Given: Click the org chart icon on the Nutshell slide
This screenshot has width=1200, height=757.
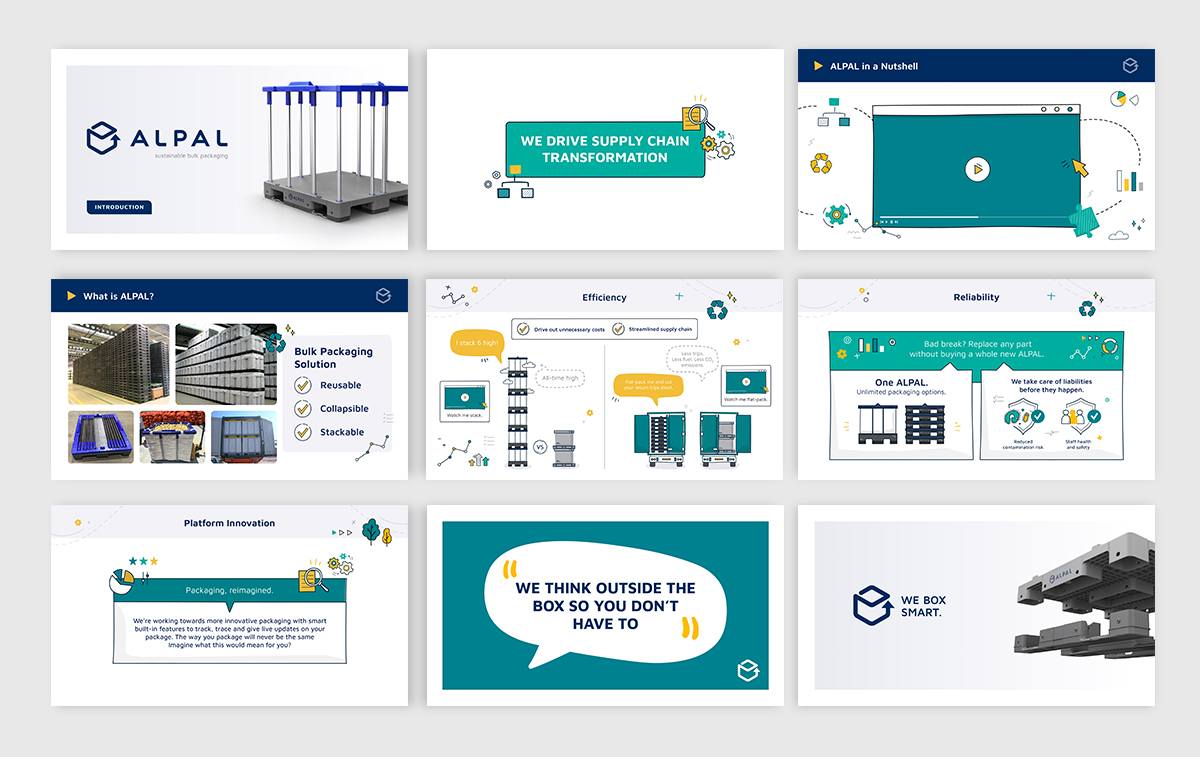Looking at the screenshot, I should [832, 111].
